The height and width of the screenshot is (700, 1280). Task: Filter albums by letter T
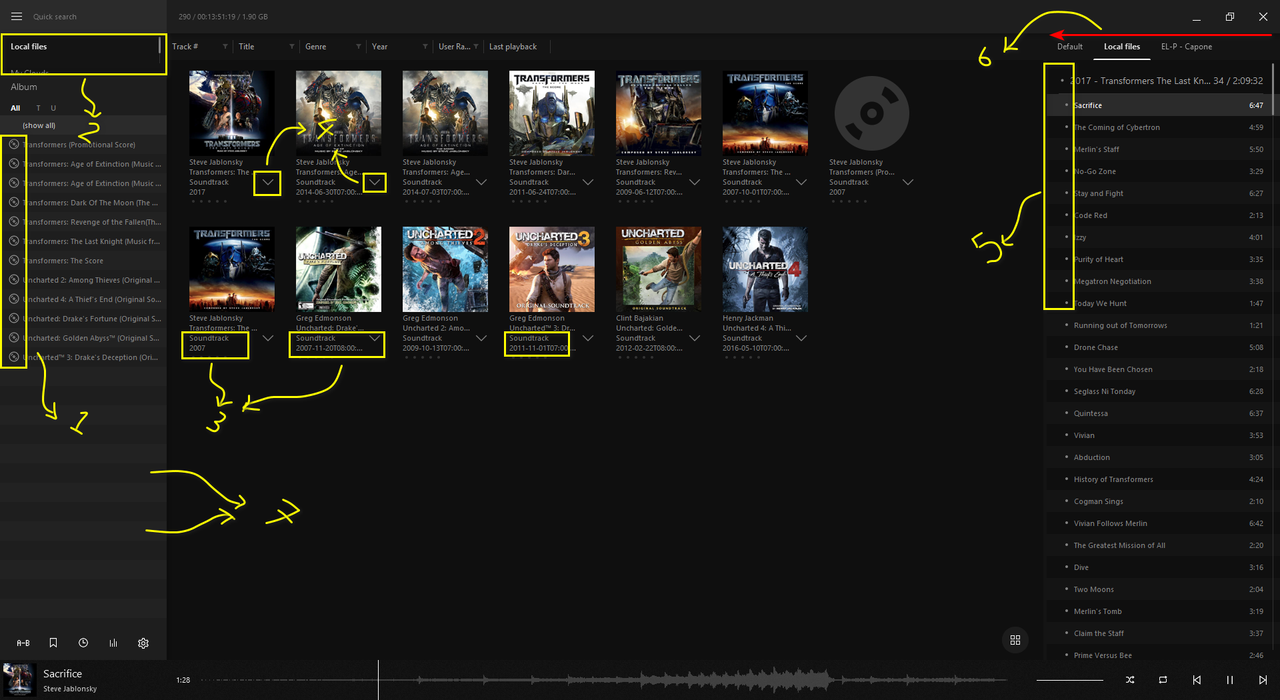38,108
